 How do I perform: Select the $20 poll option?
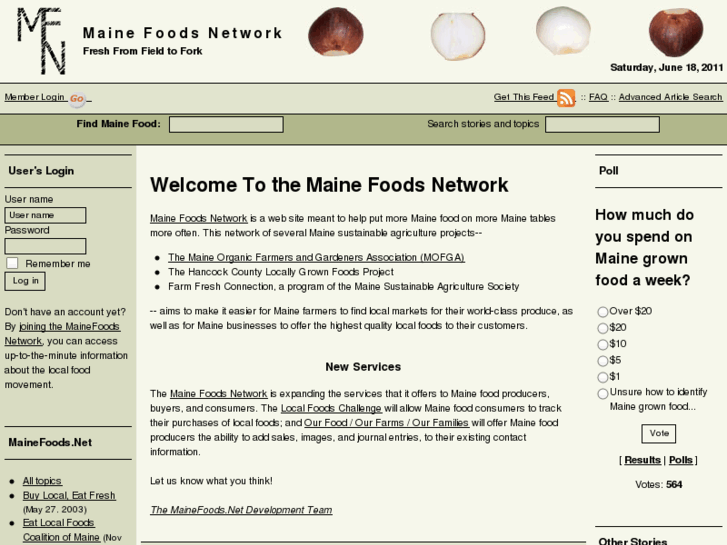pos(603,328)
